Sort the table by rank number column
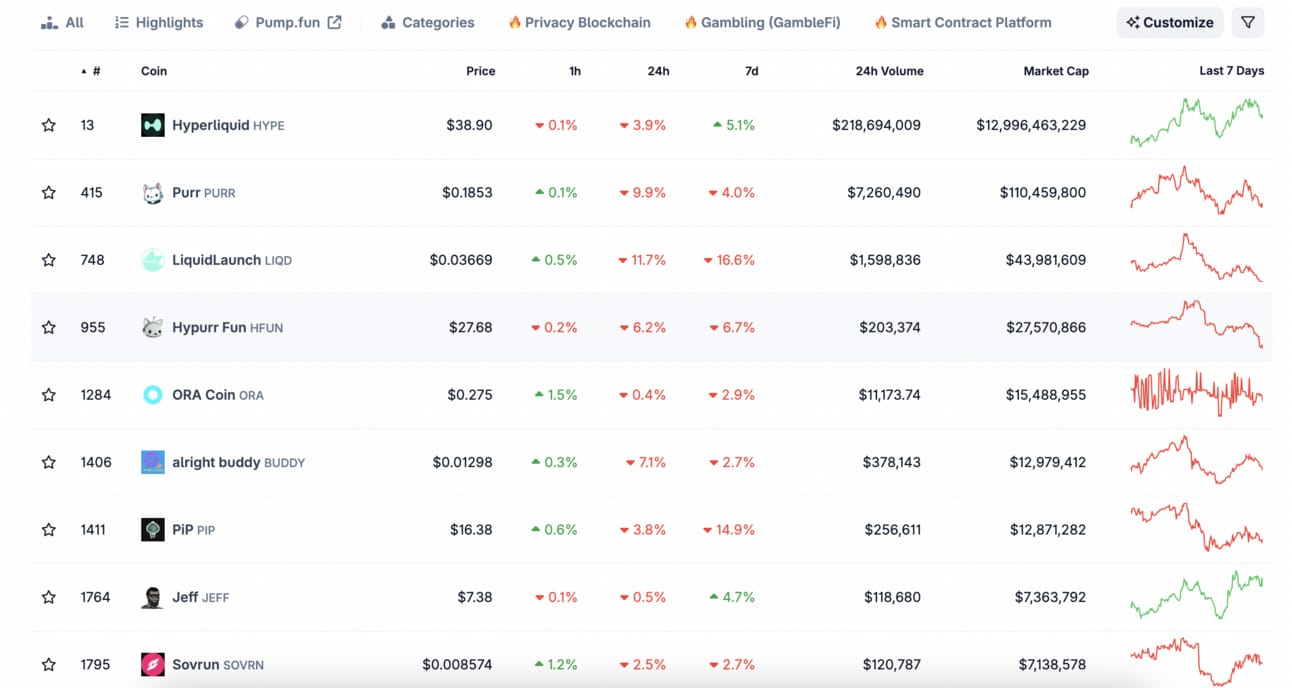 [95, 71]
